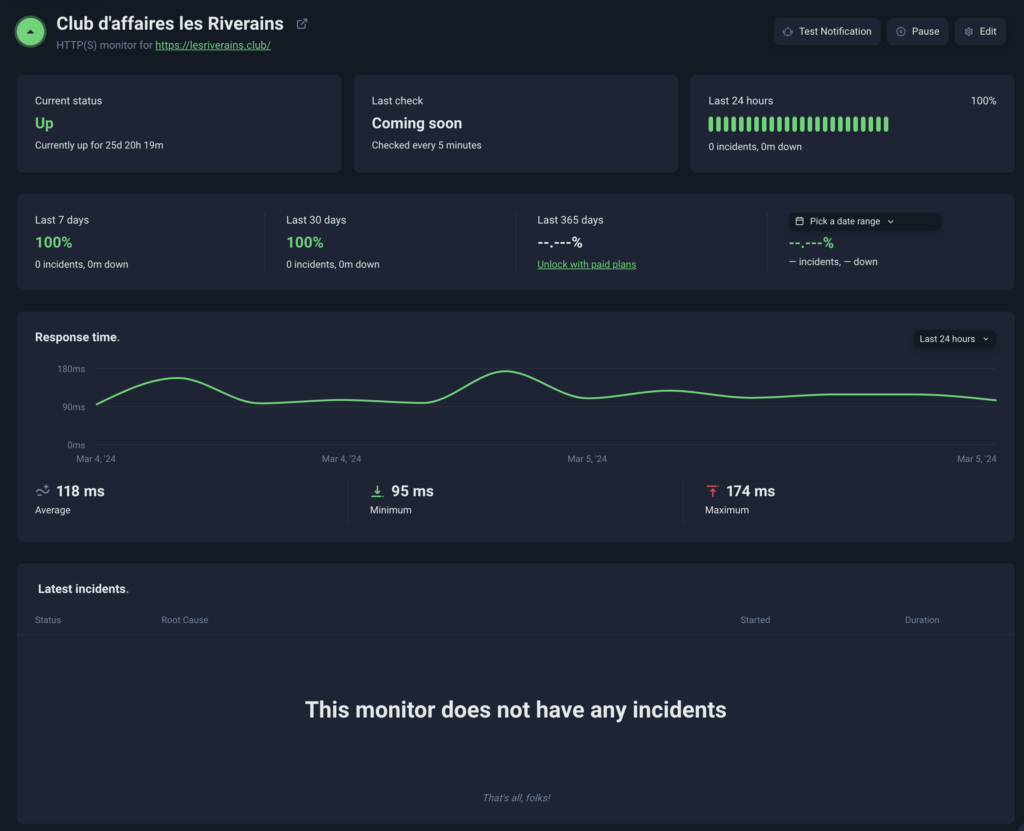Open the lesriverains.club URL link
Viewport: 1024px width, 831px height.
point(213,46)
